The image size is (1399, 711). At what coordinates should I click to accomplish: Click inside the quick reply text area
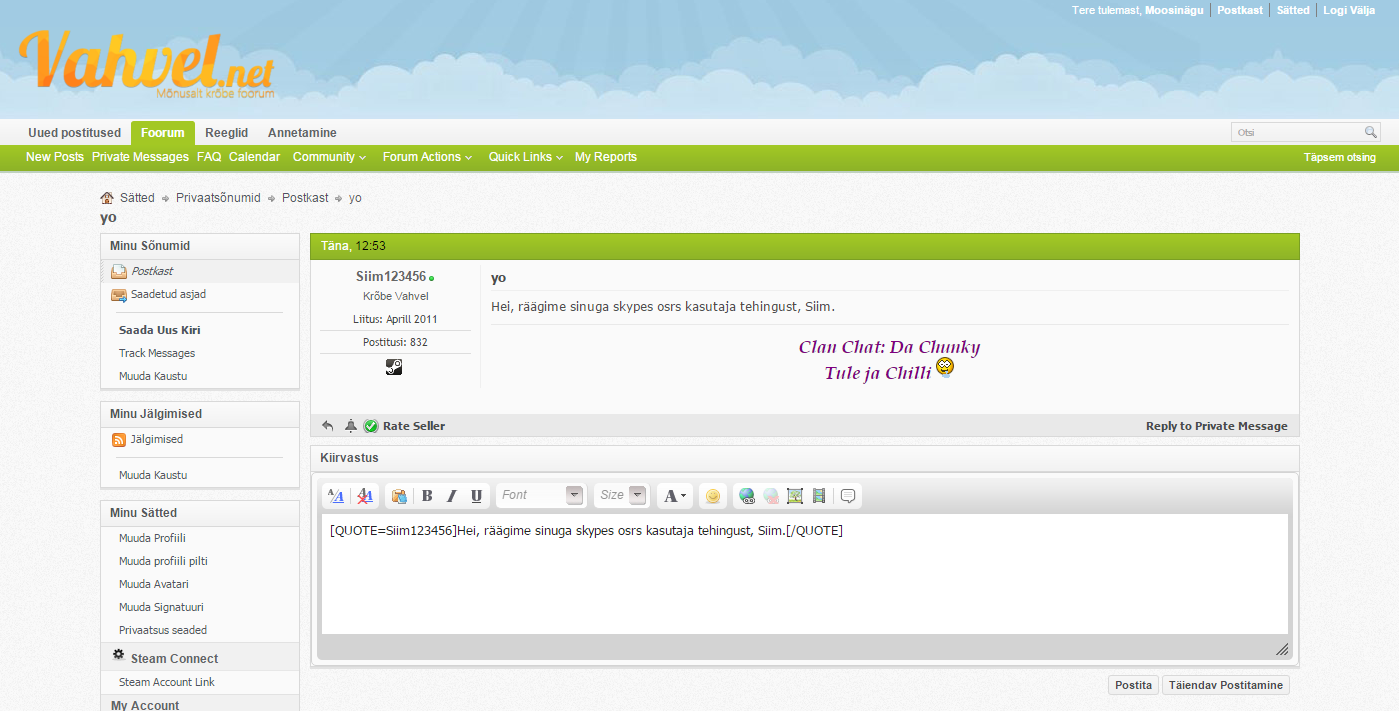(805, 574)
